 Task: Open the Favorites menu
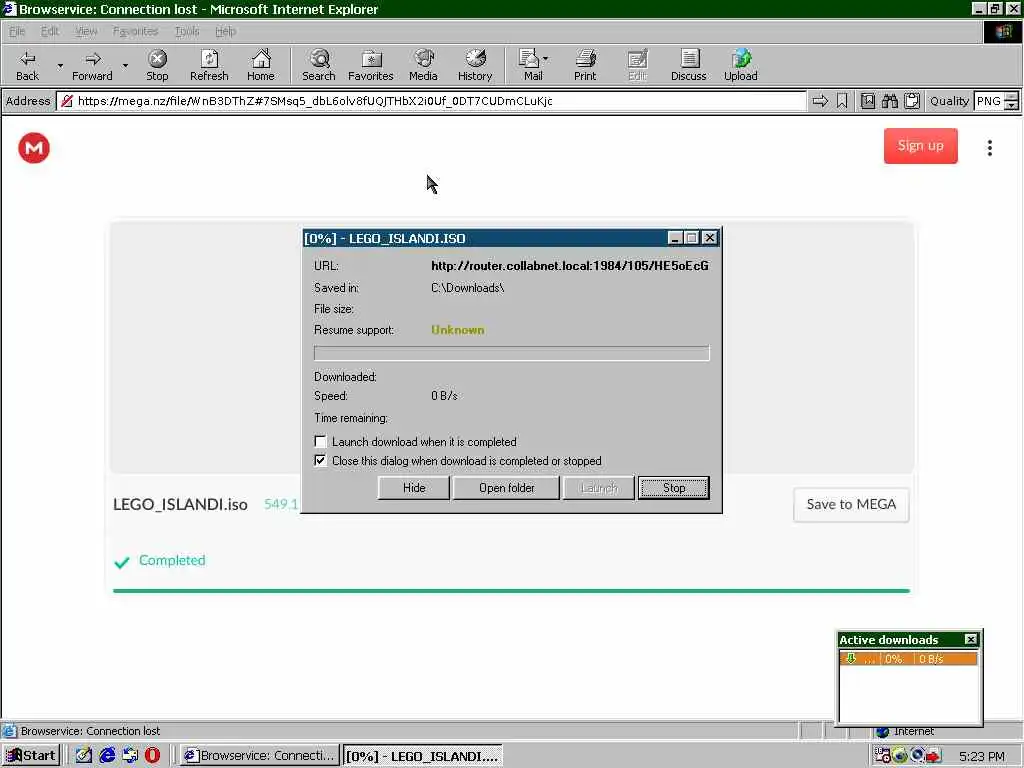coord(135,31)
